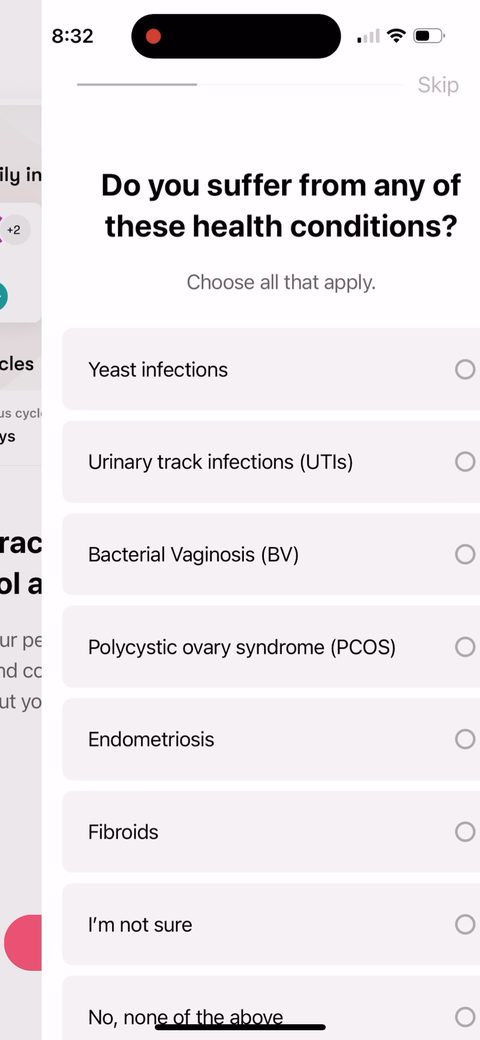Viewport: 480px width, 1040px height.
Task: Tap the 8:32 clock in status bar
Action: 72,36
